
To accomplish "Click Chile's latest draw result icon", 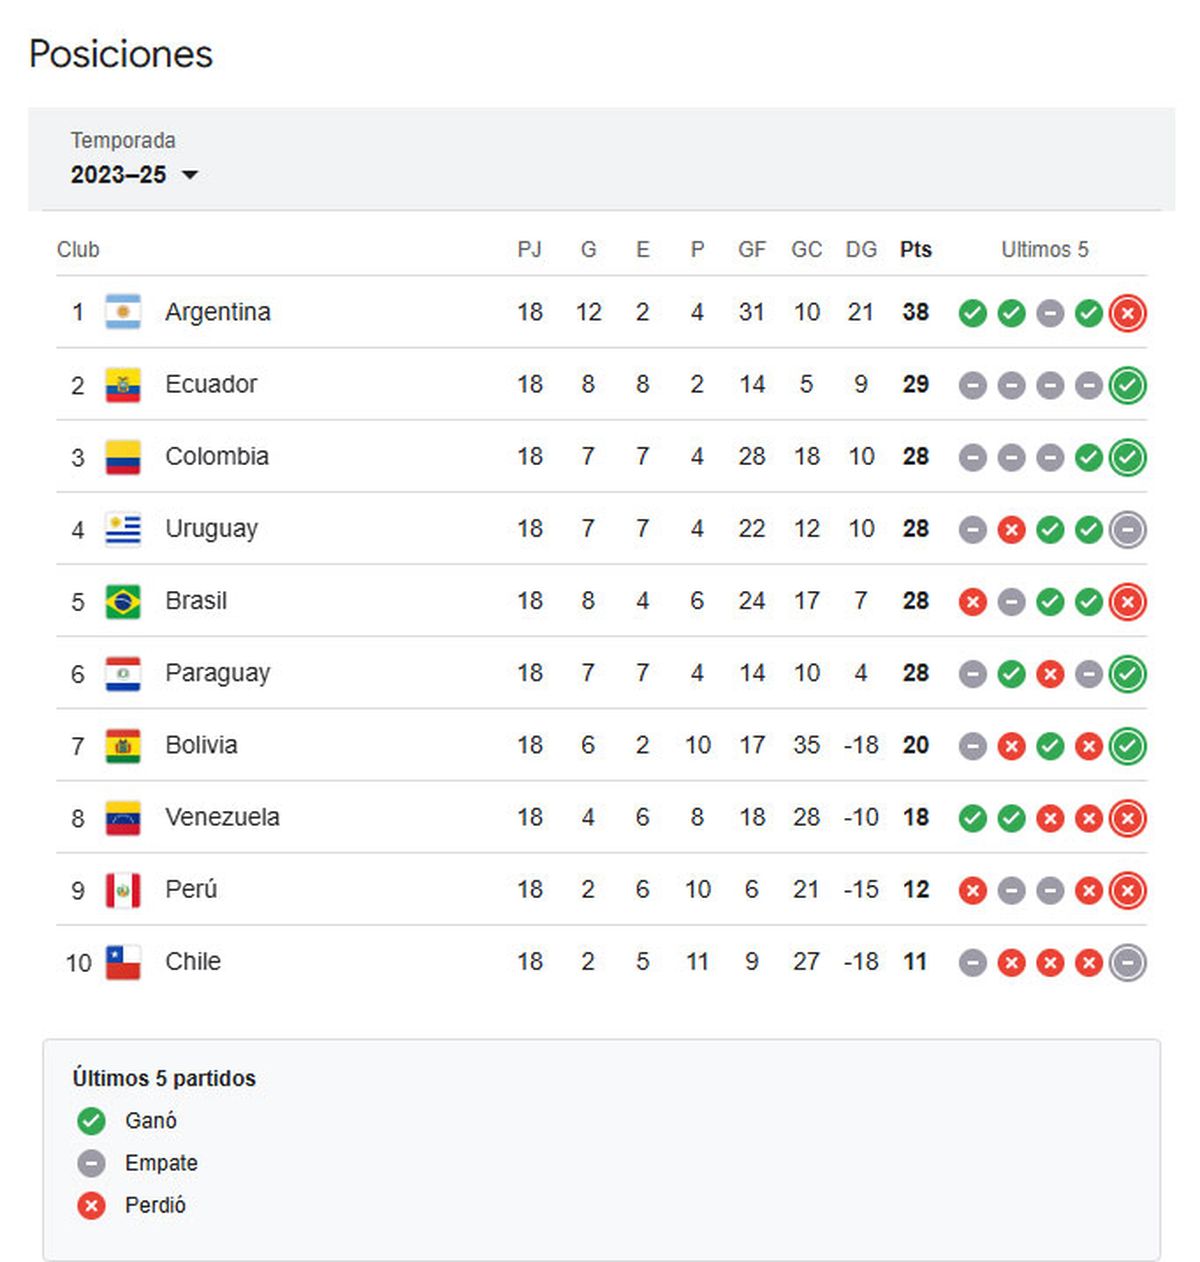I will pyautogui.click(x=1127, y=963).
